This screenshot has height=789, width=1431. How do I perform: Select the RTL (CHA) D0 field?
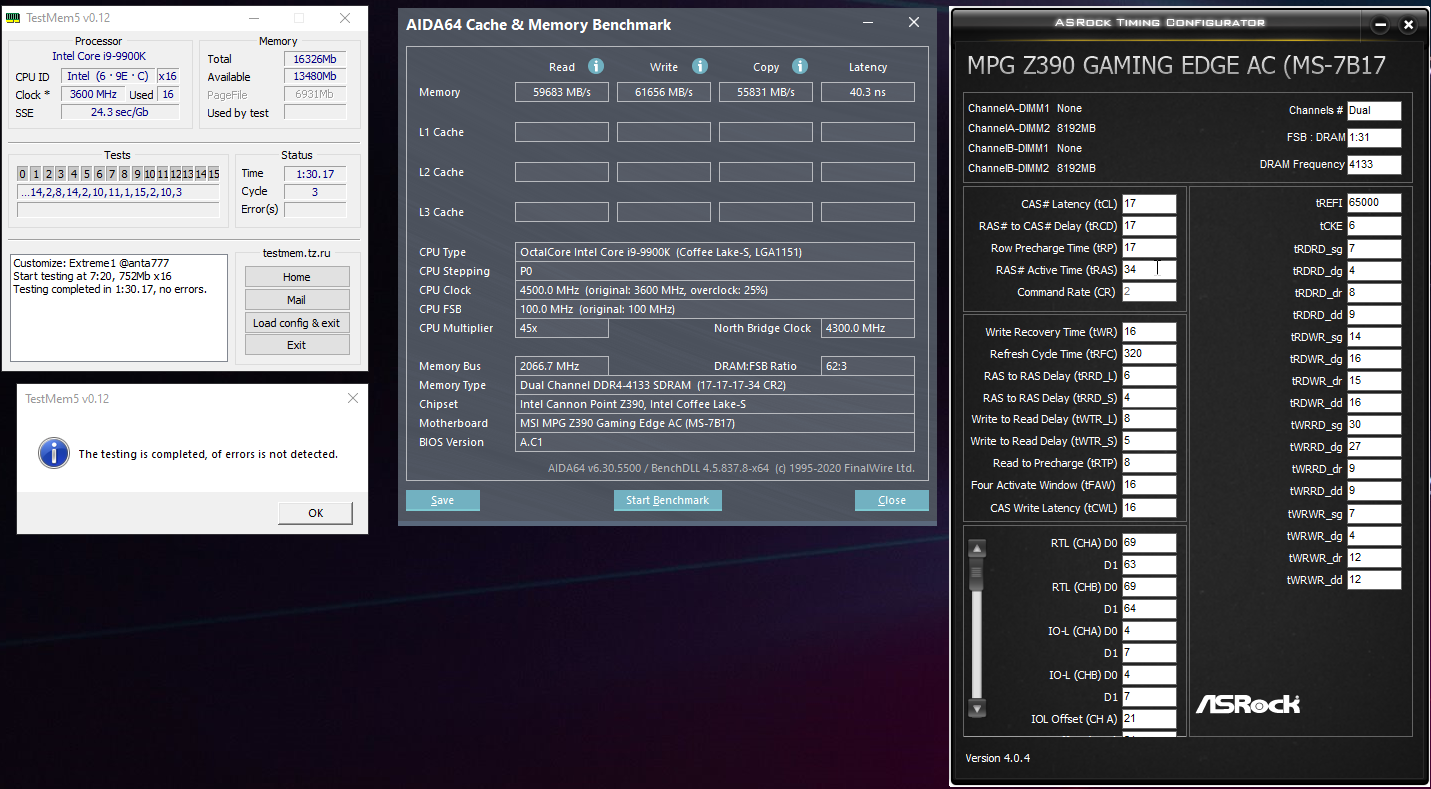tap(1149, 543)
